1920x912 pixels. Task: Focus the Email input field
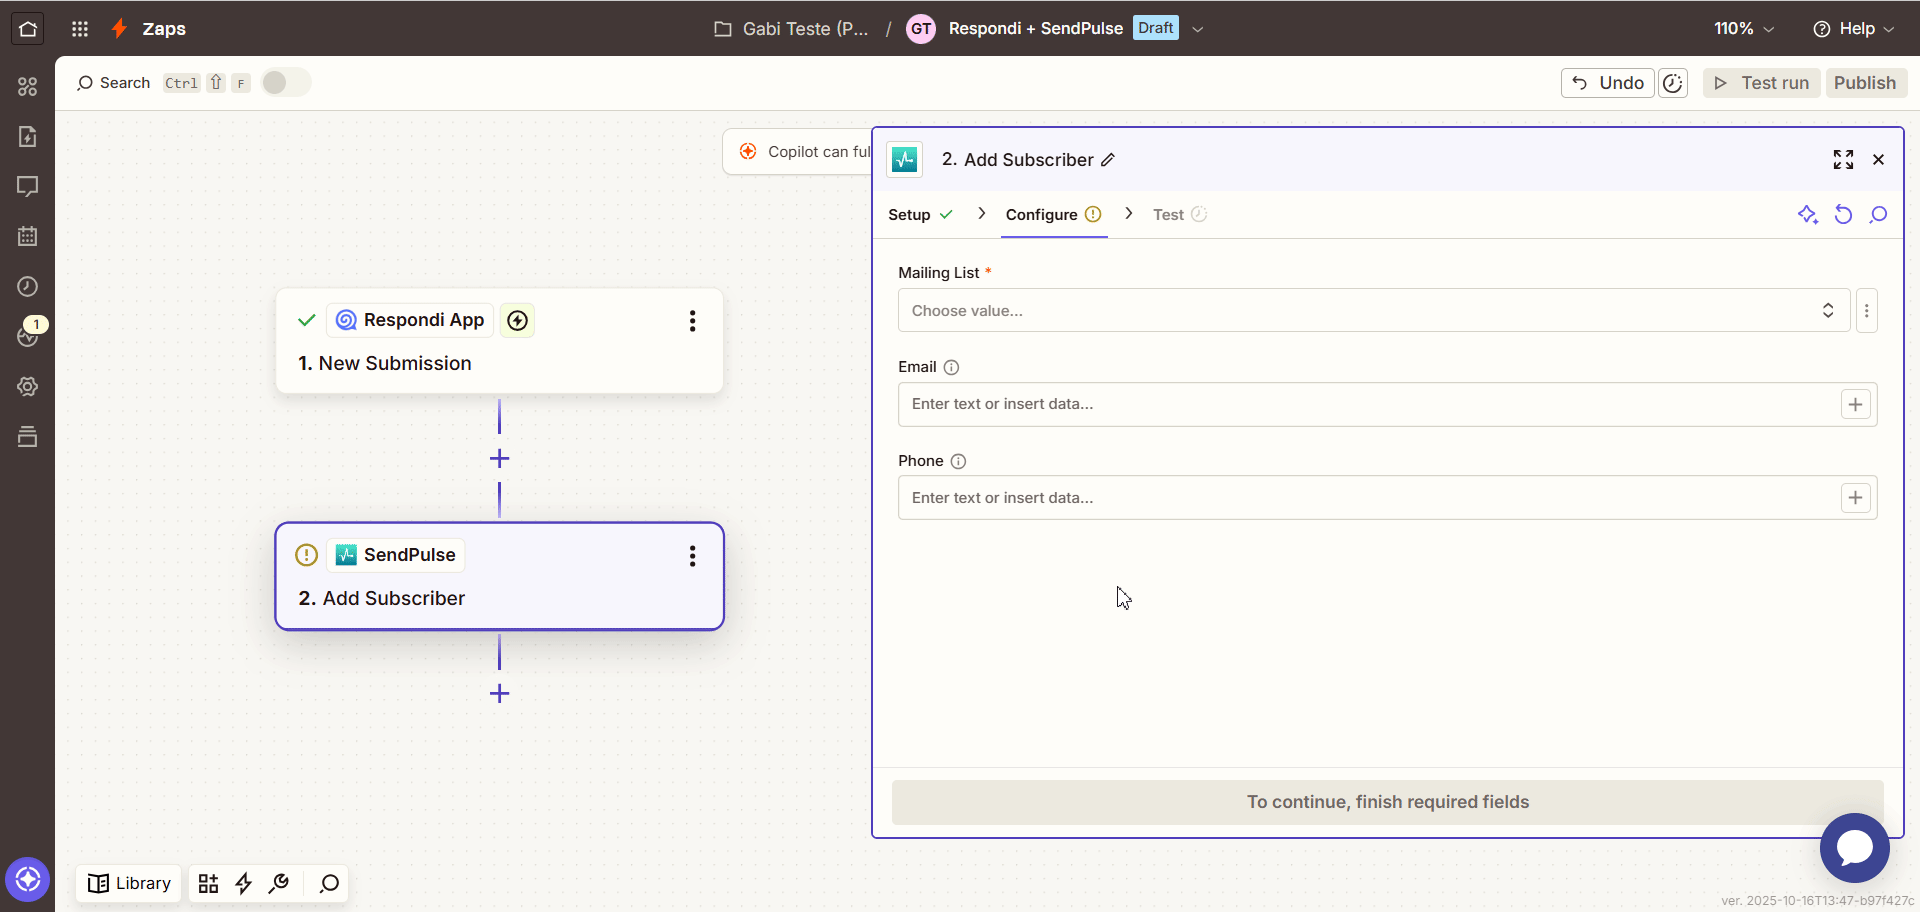pos(1387,405)
